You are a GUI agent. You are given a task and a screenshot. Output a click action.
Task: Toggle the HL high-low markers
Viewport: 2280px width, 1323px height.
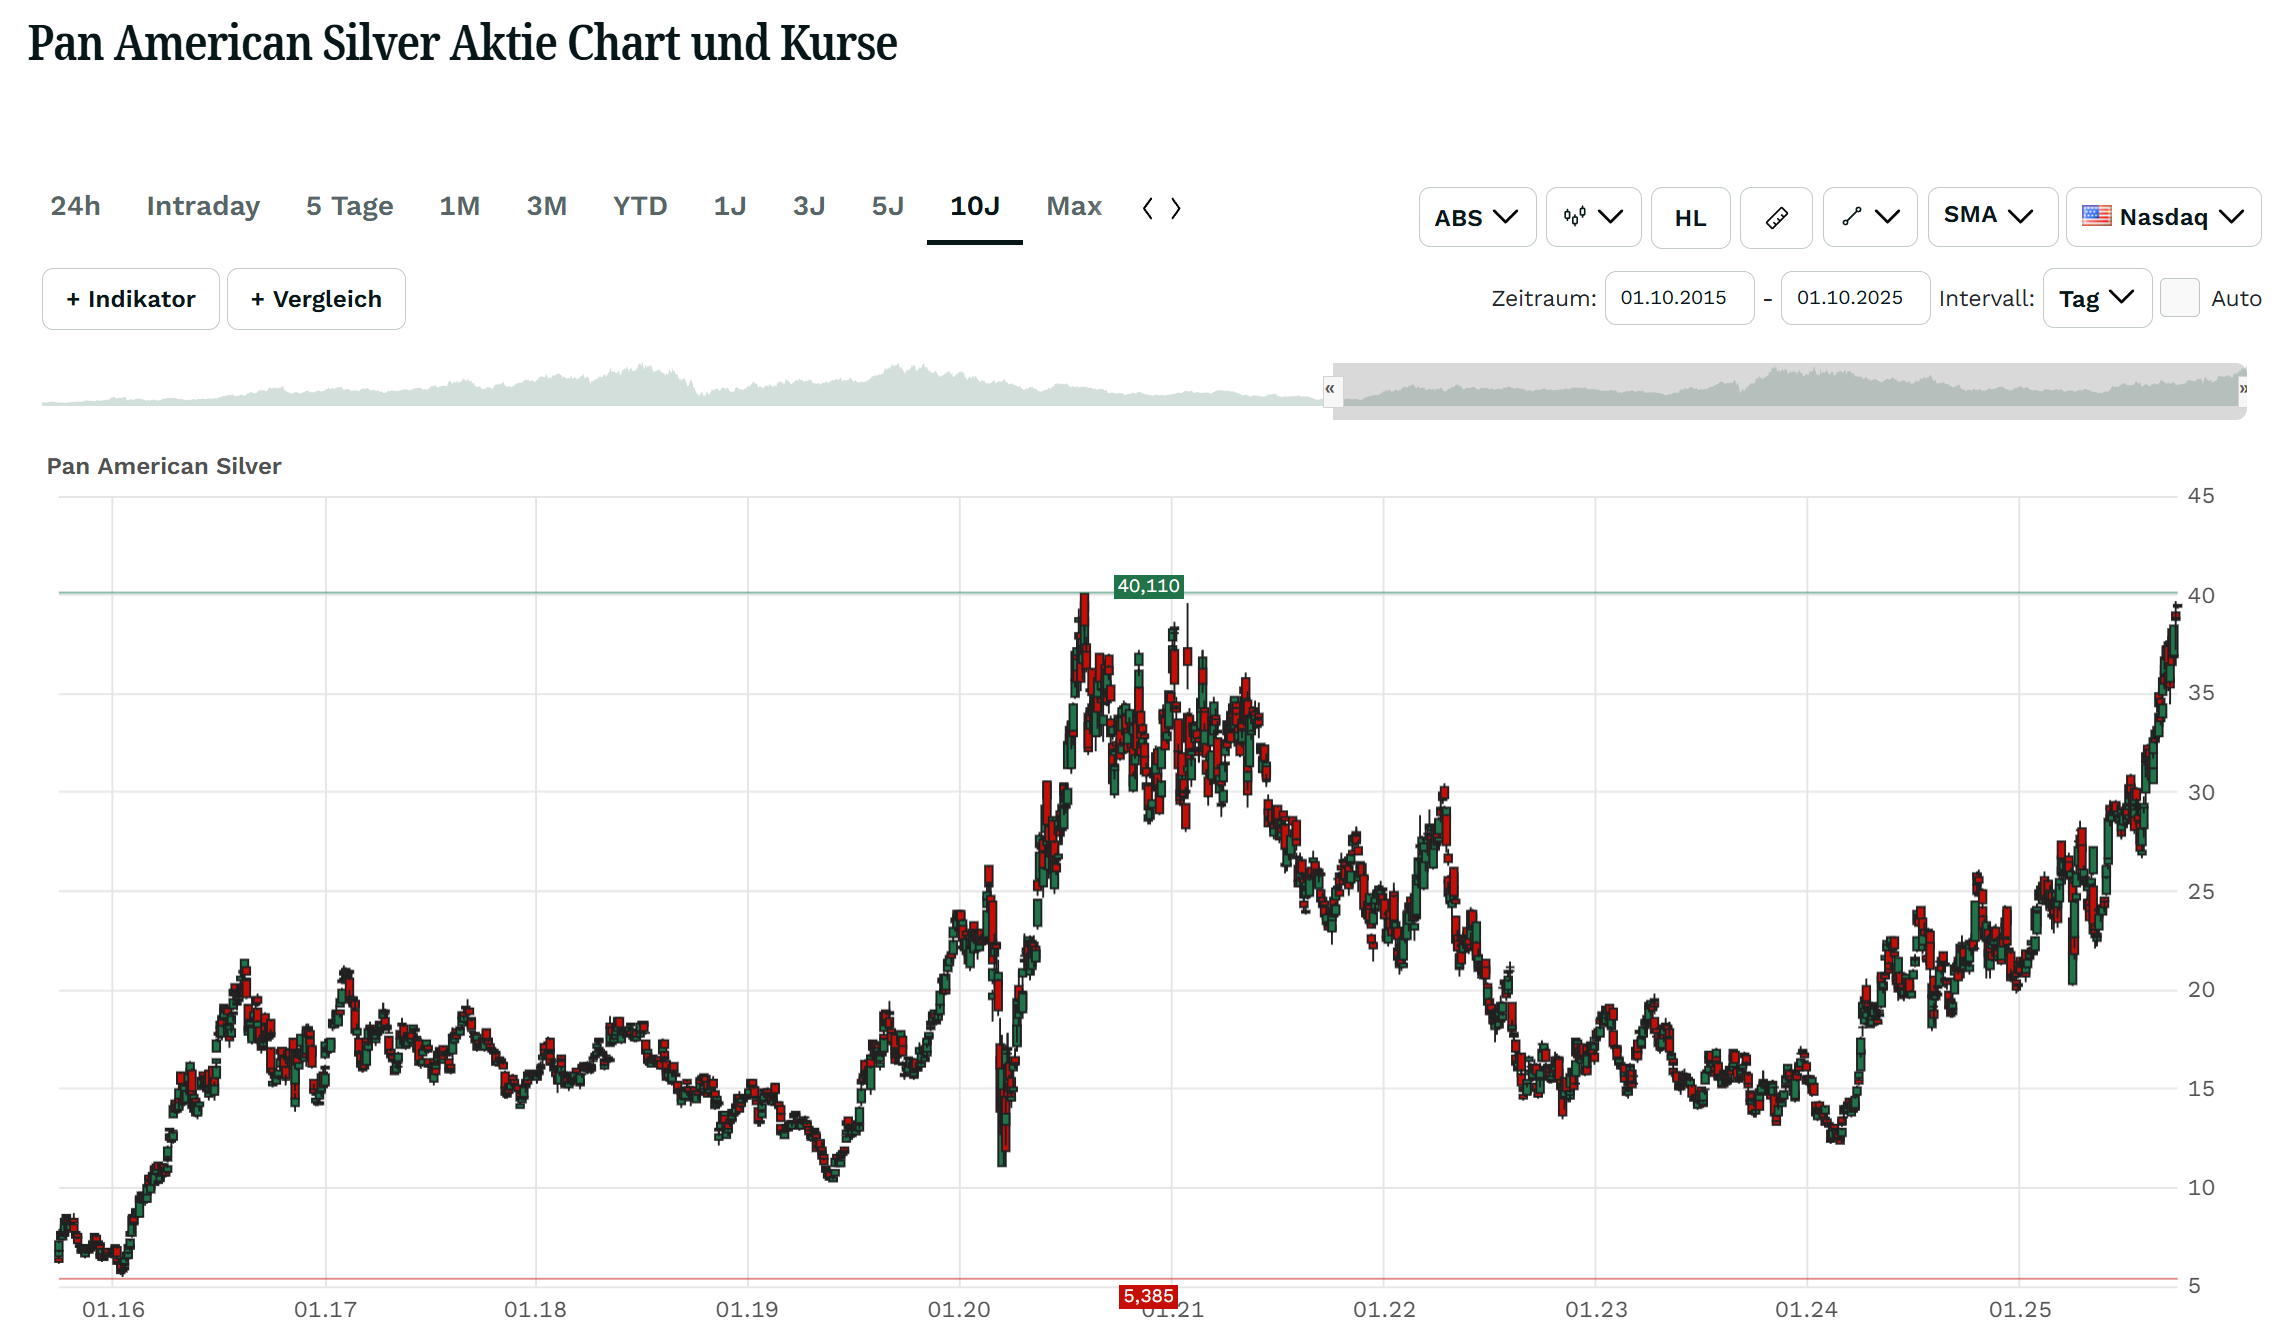(1690, 217)
